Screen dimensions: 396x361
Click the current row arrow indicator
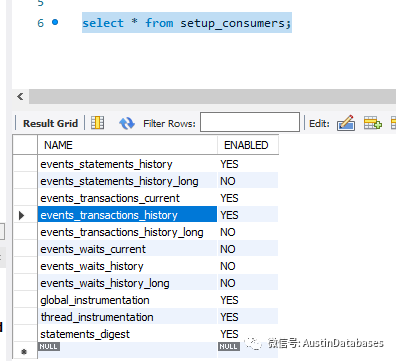(22, 215)
